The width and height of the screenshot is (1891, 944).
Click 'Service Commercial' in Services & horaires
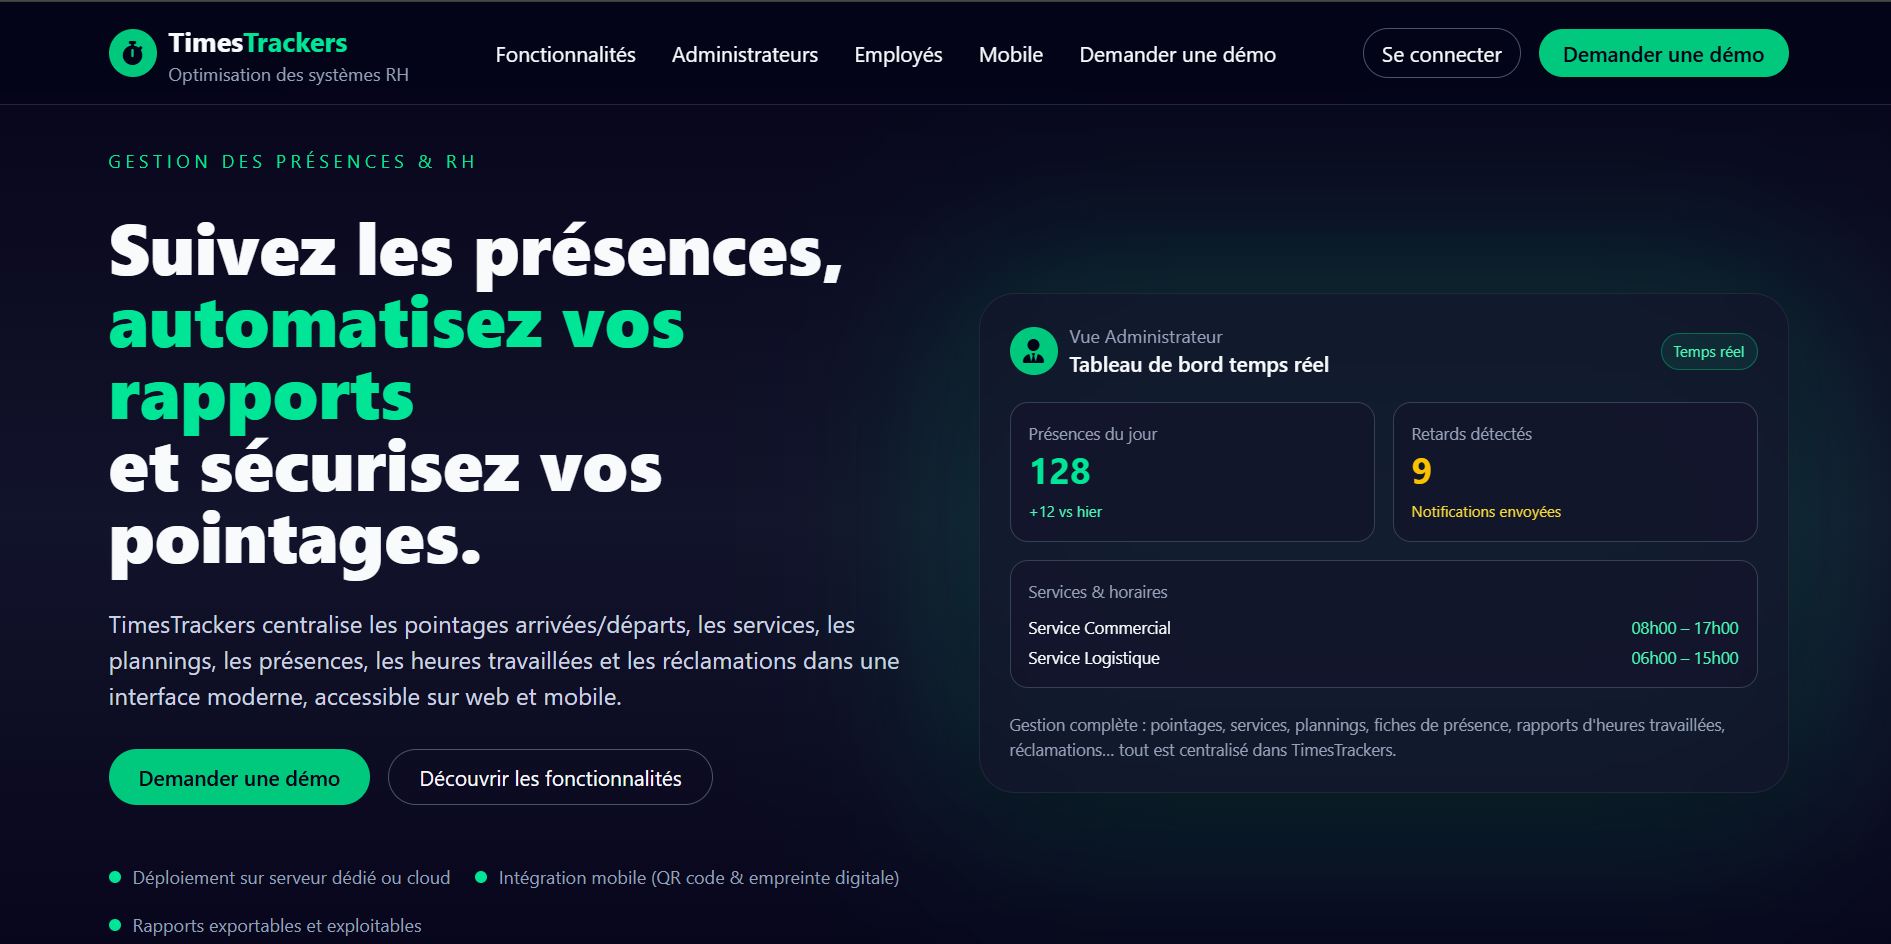click(x=1099, y=628)
